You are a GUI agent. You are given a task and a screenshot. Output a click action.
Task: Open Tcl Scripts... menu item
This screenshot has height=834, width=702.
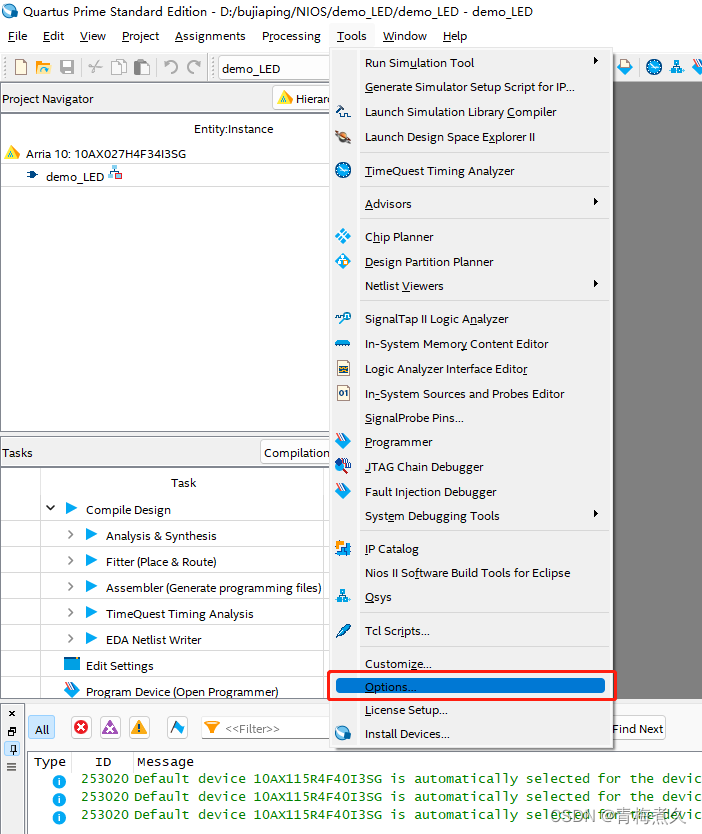[471, 631]
